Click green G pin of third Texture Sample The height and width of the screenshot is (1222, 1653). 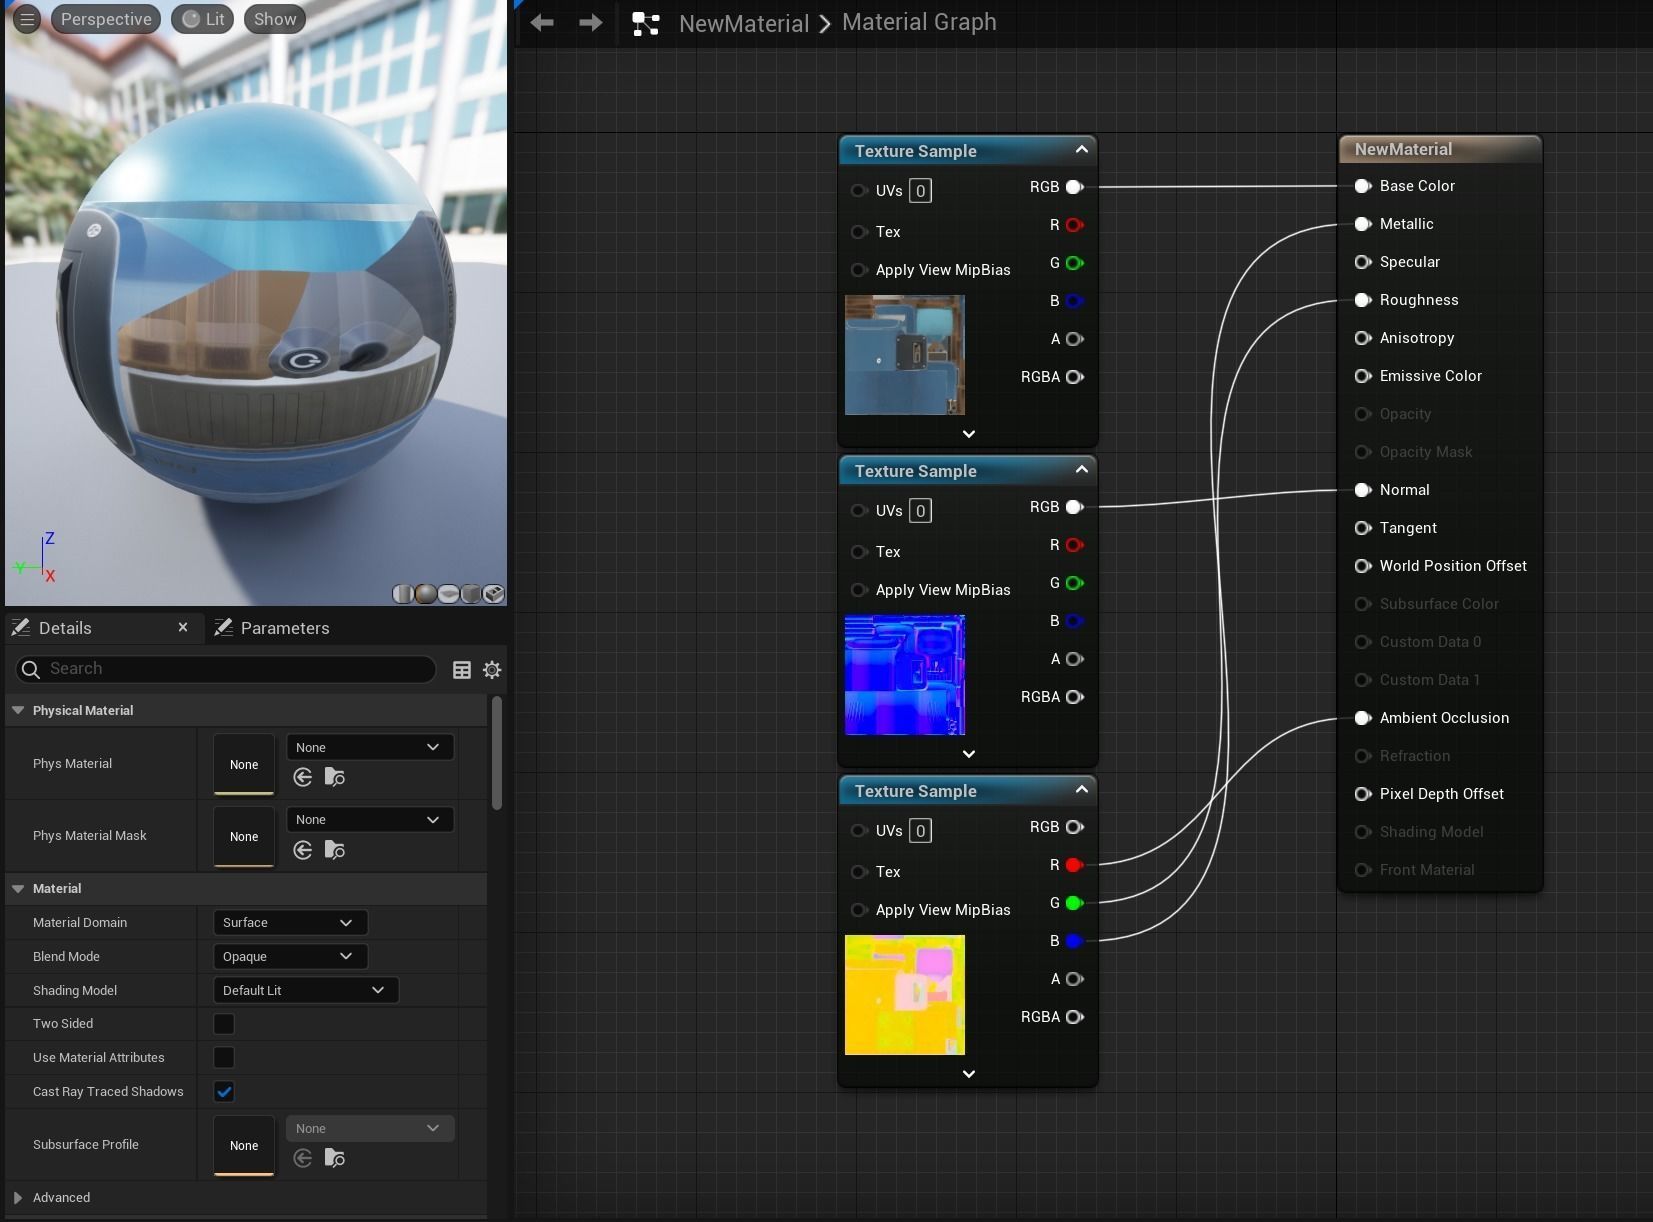(1075, 903)
